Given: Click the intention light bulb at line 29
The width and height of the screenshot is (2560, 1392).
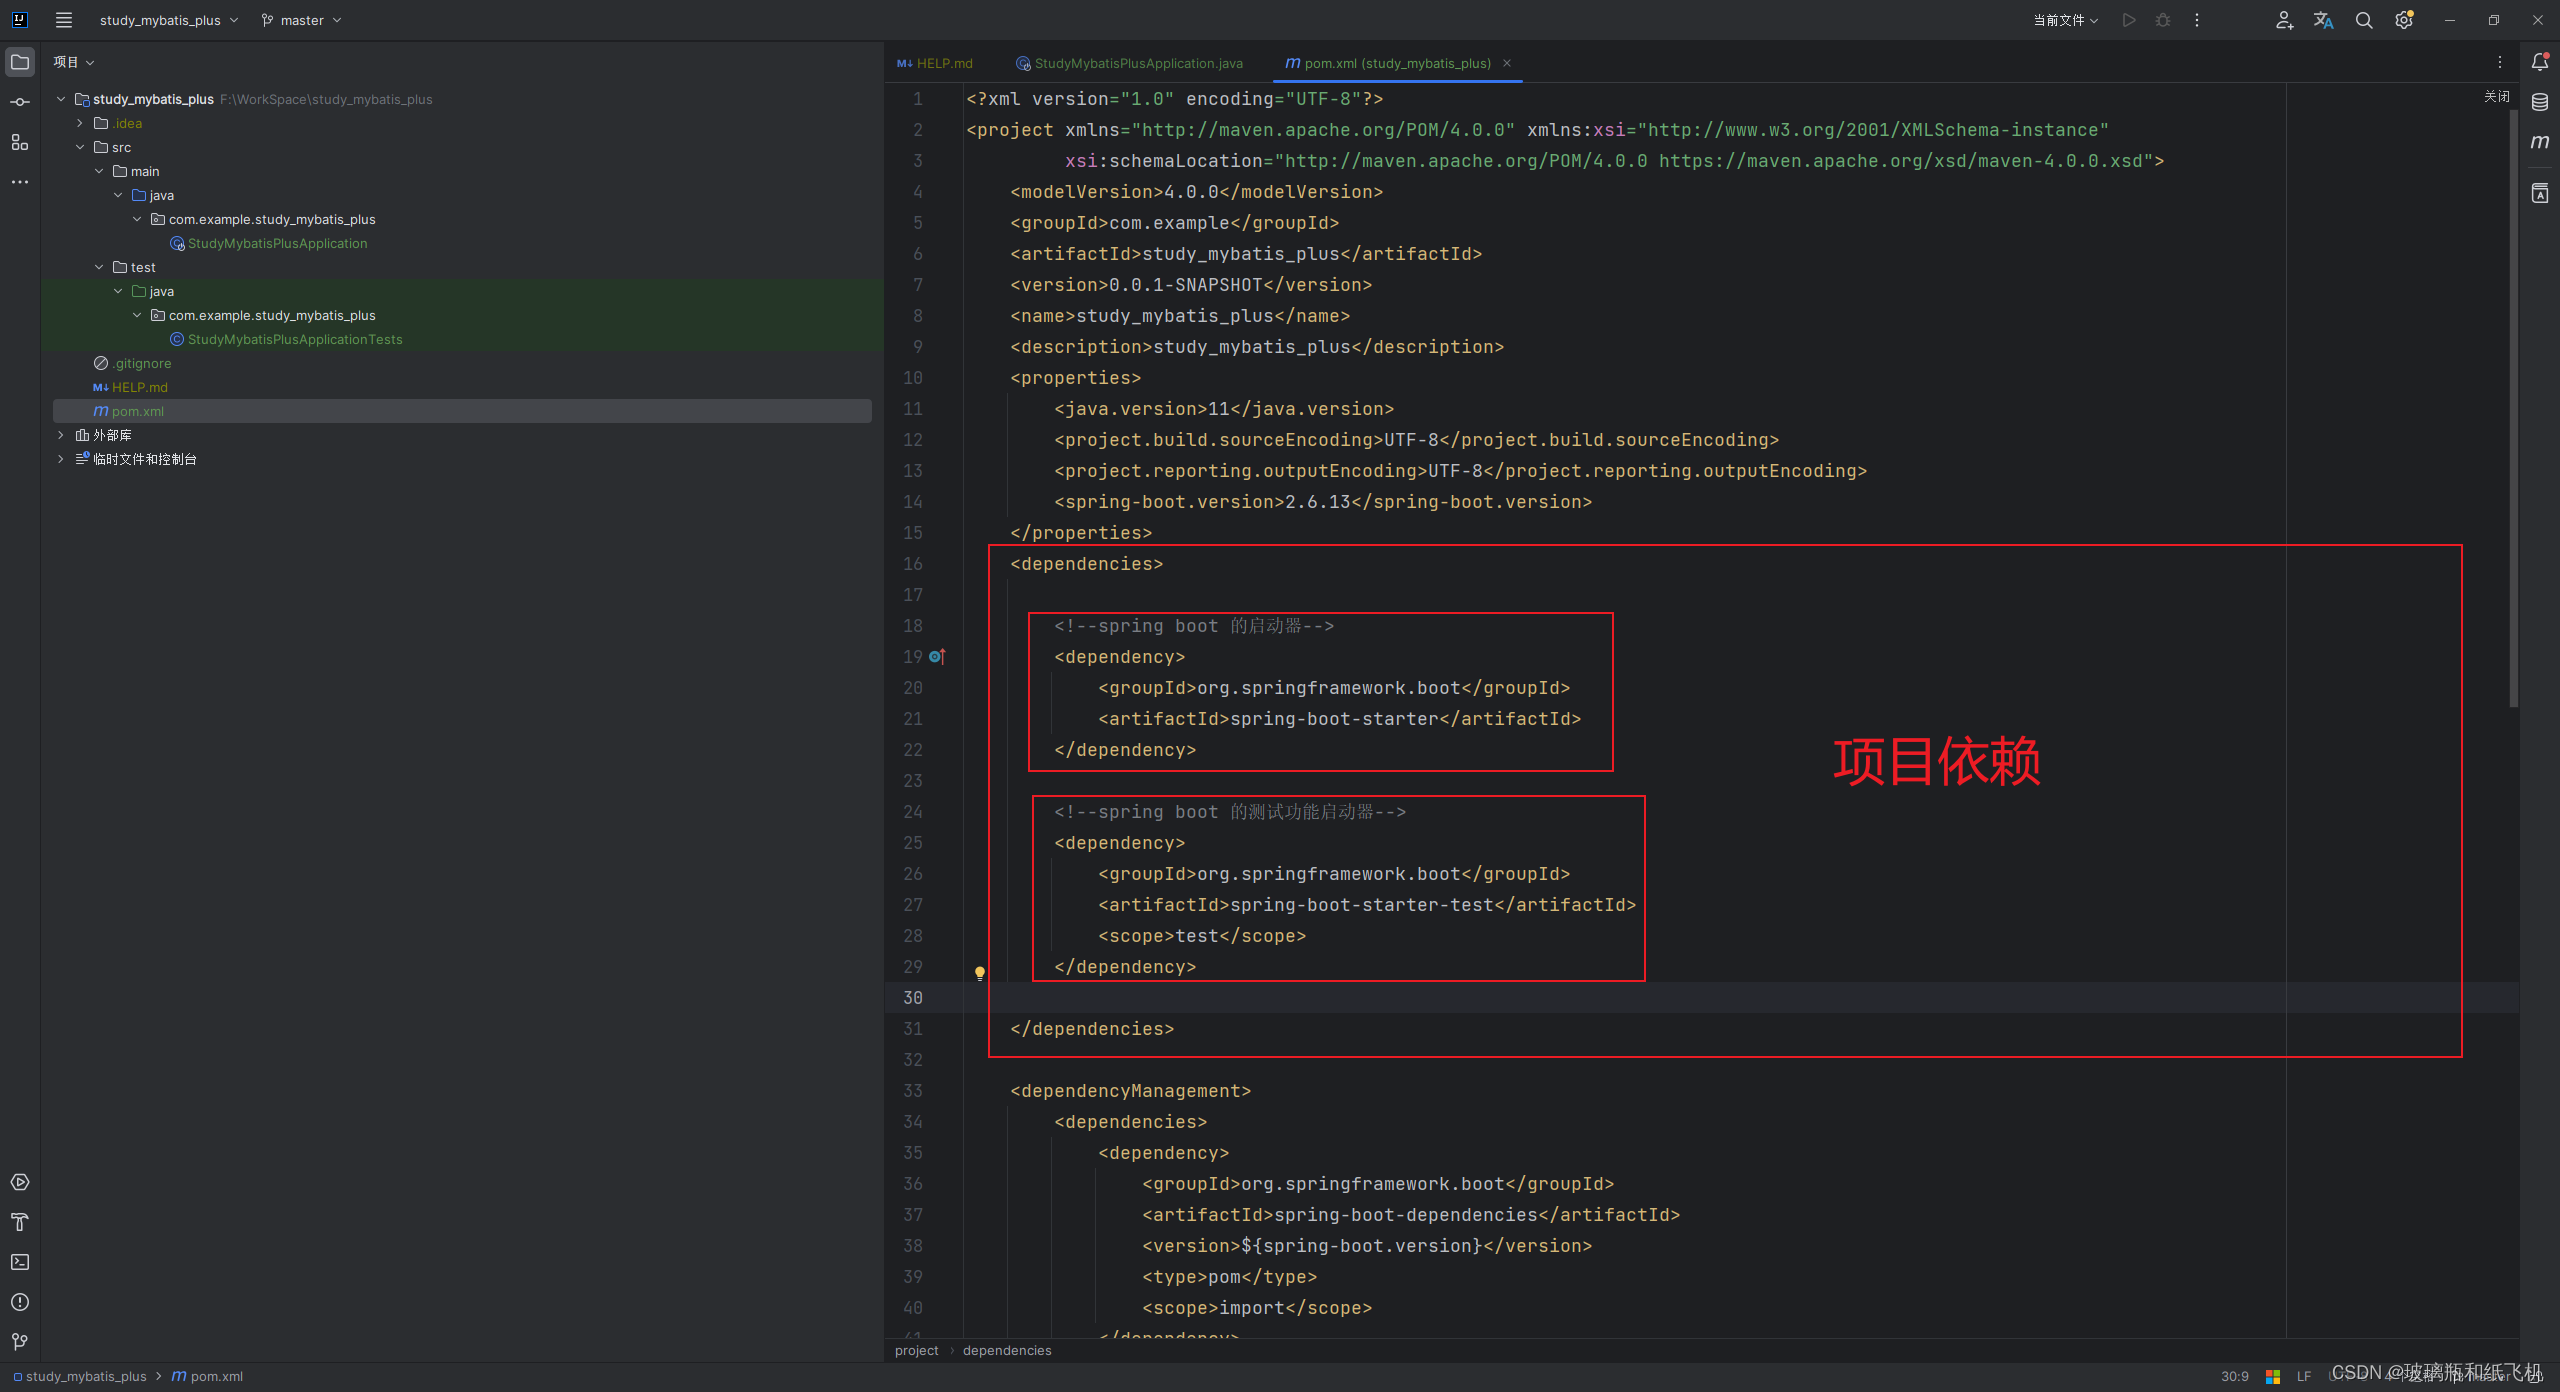Looking at the screenshot, I should tap(980, 973).
